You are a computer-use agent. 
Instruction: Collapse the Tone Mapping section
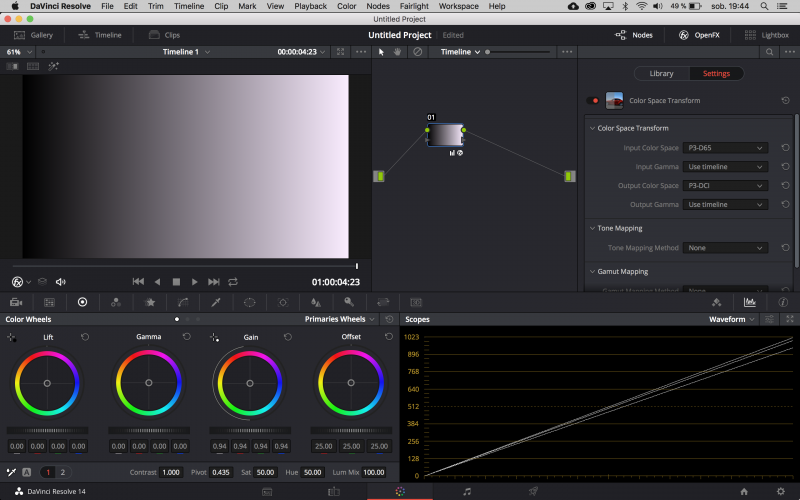tap(592, 228)
